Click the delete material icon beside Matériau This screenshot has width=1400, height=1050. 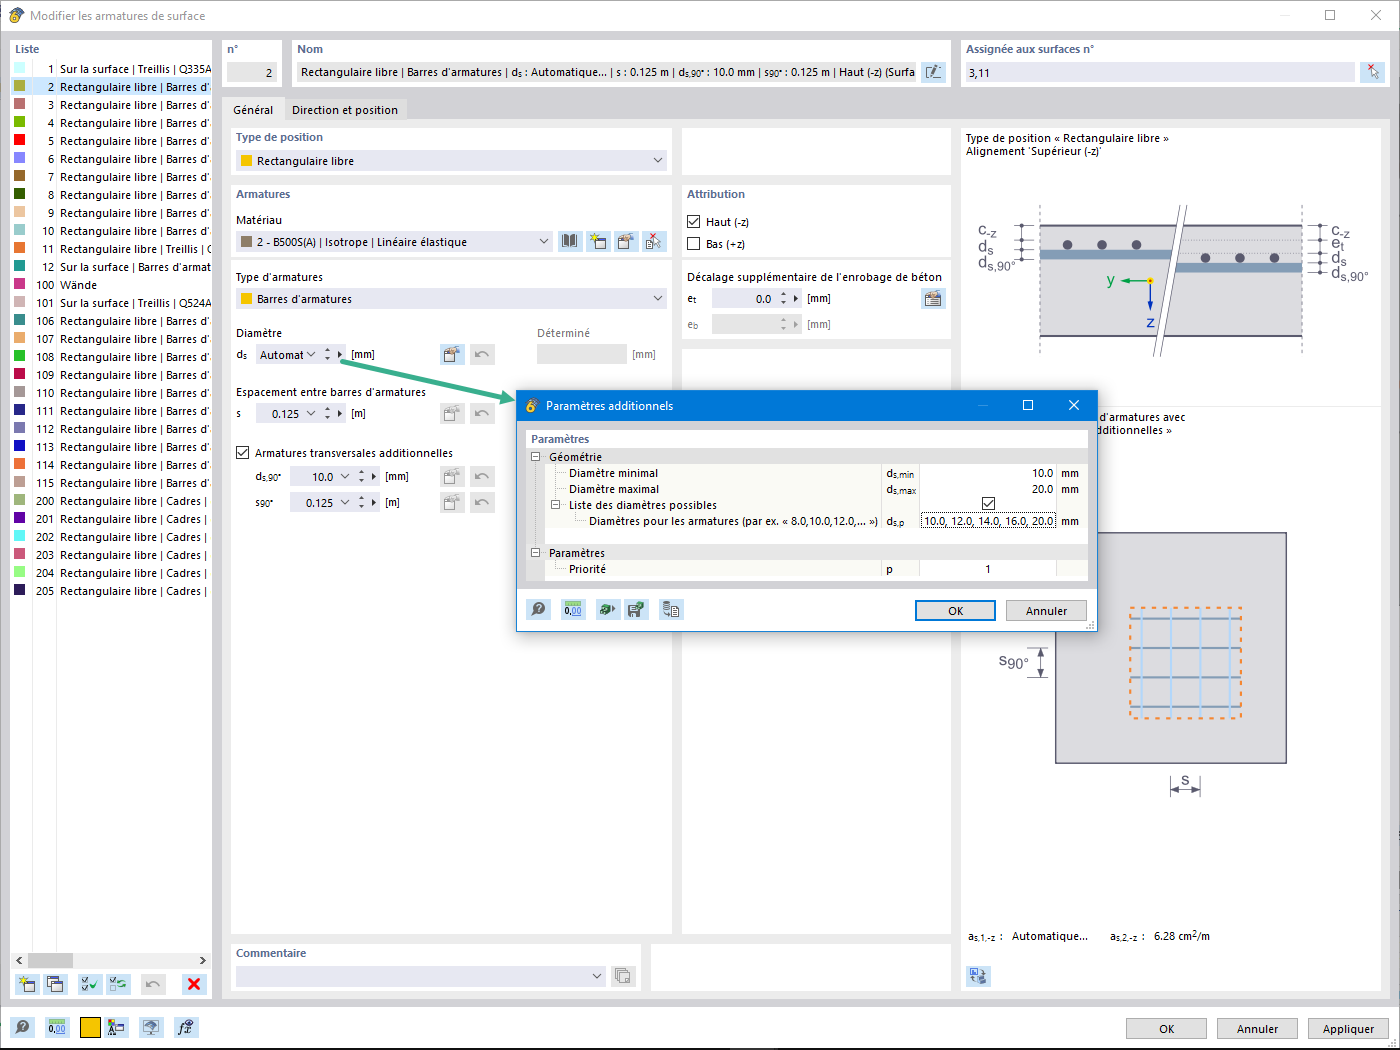654,241
